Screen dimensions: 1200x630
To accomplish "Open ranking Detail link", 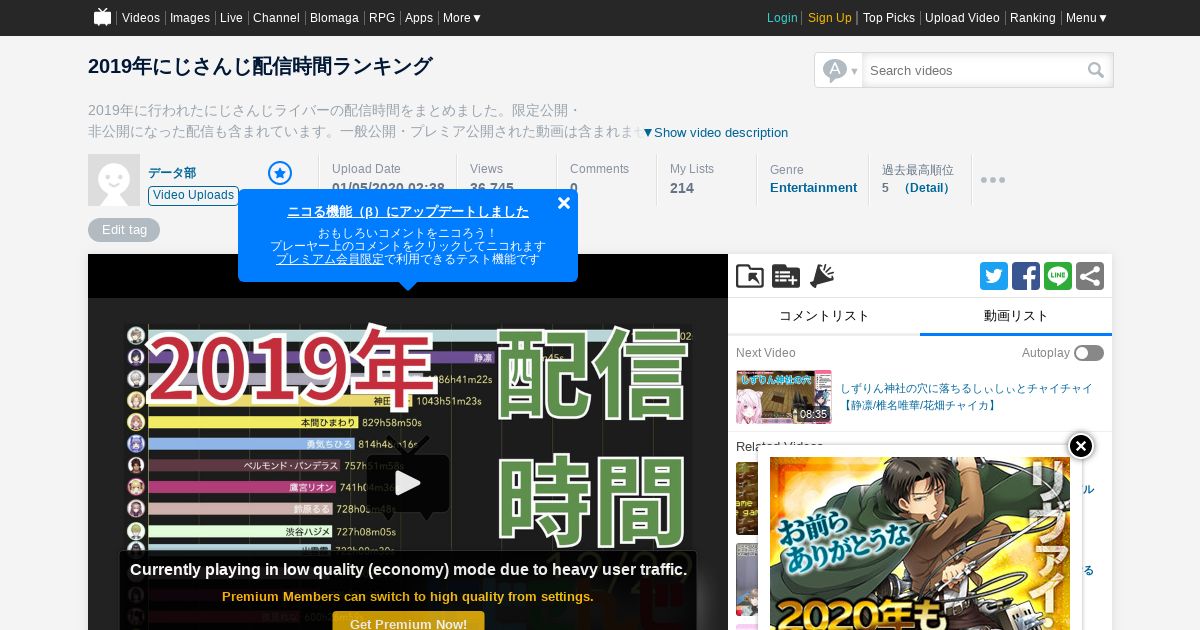I will (926, 188).
